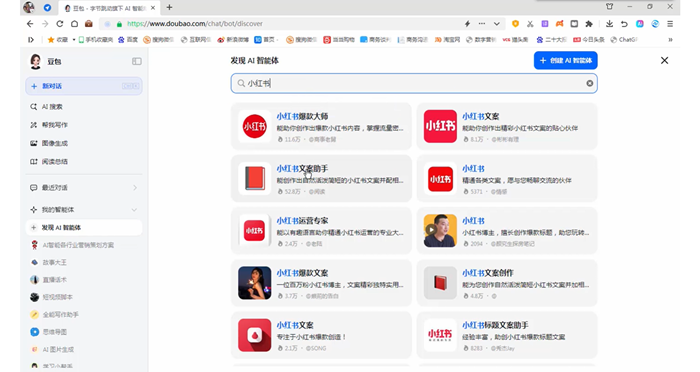Open 小红书文案 agent by SONG
Viewport: 700px width, 372px height.
pyautogui.click(x=321, y=335)
